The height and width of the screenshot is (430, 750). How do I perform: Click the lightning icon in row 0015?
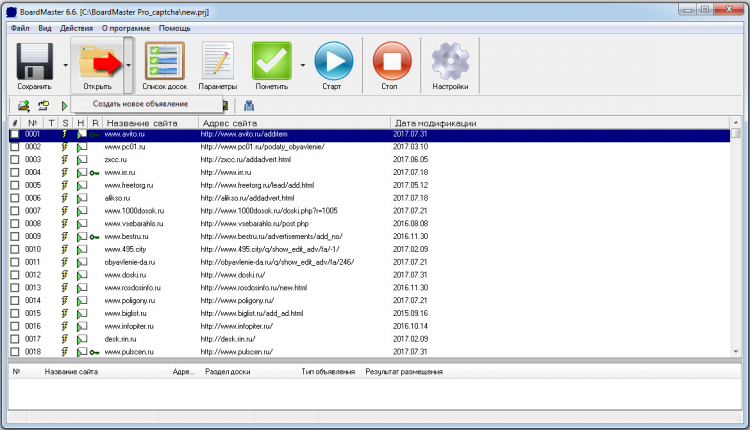coord(64,313)
